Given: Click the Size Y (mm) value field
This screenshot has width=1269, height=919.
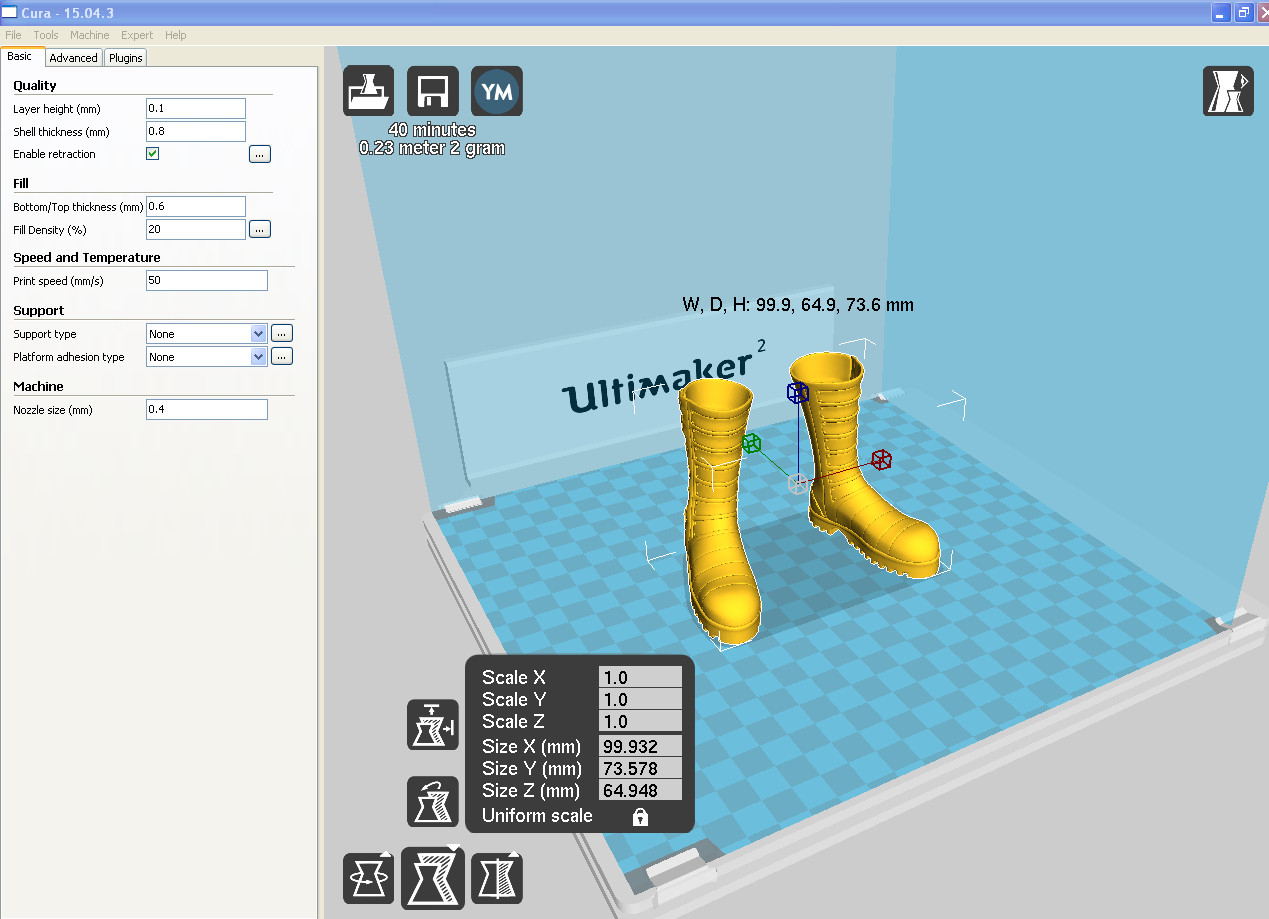Looking at the screenshot, I should click(x=640, y=768).
